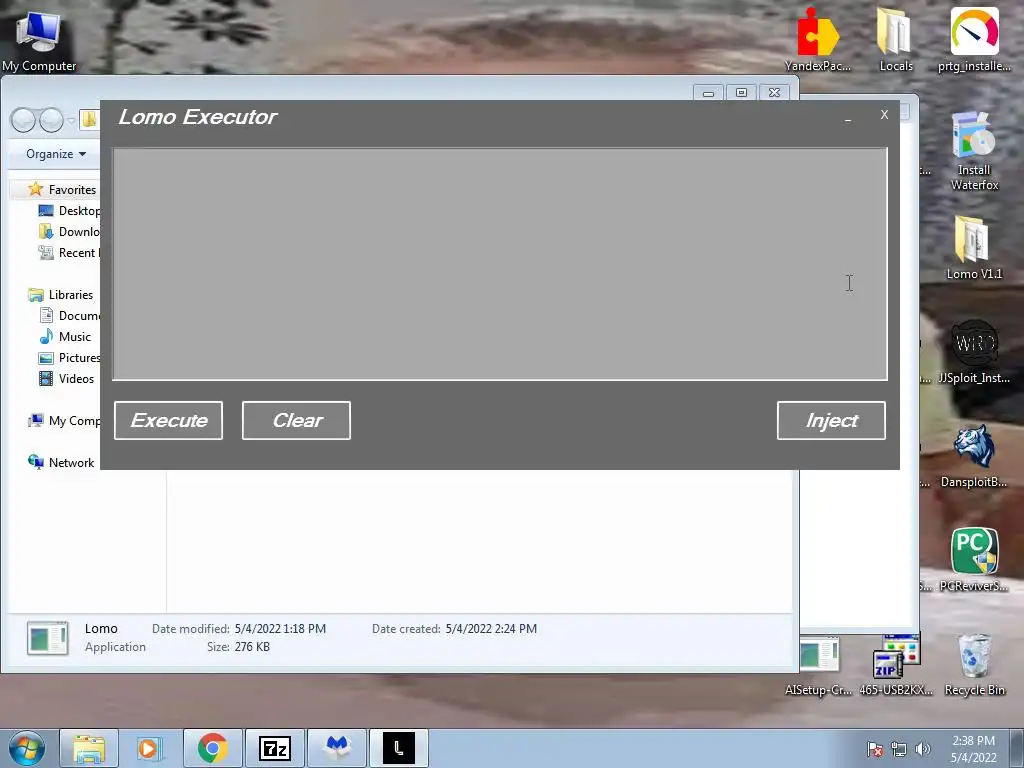The width and height of the screenshot is (1024, 768).
Task: Select the Install Waterfox desktop icon
Action: point(974,152)
